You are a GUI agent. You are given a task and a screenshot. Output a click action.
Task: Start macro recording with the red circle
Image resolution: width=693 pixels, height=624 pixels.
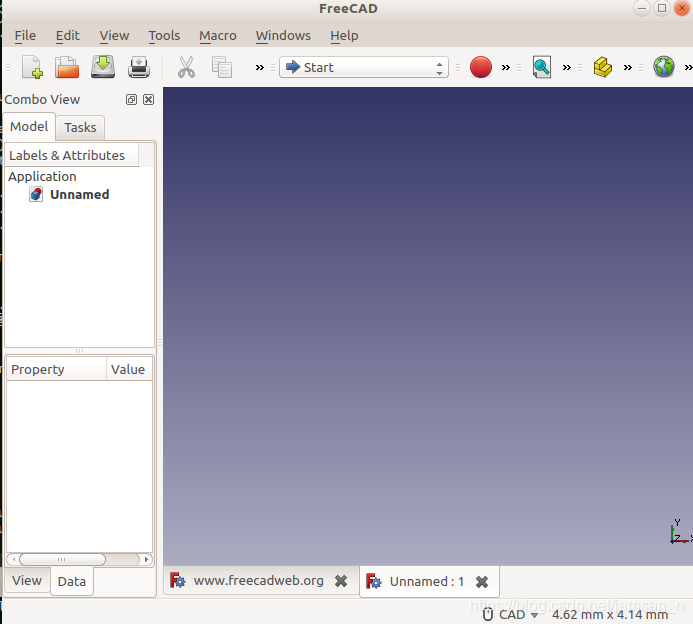tap(481, 67)
